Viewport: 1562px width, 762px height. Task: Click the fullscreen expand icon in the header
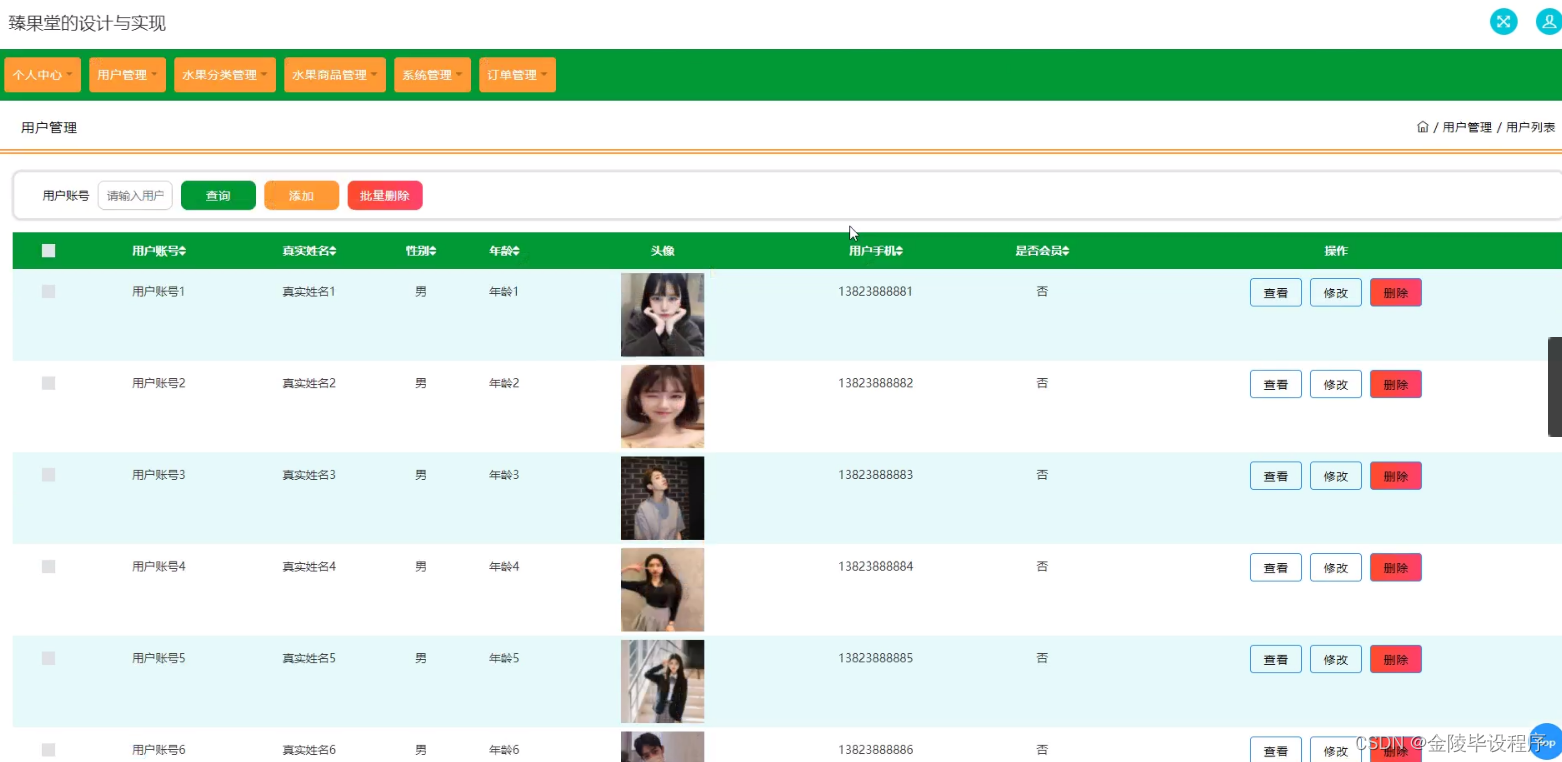click(x=1503, y=21)
